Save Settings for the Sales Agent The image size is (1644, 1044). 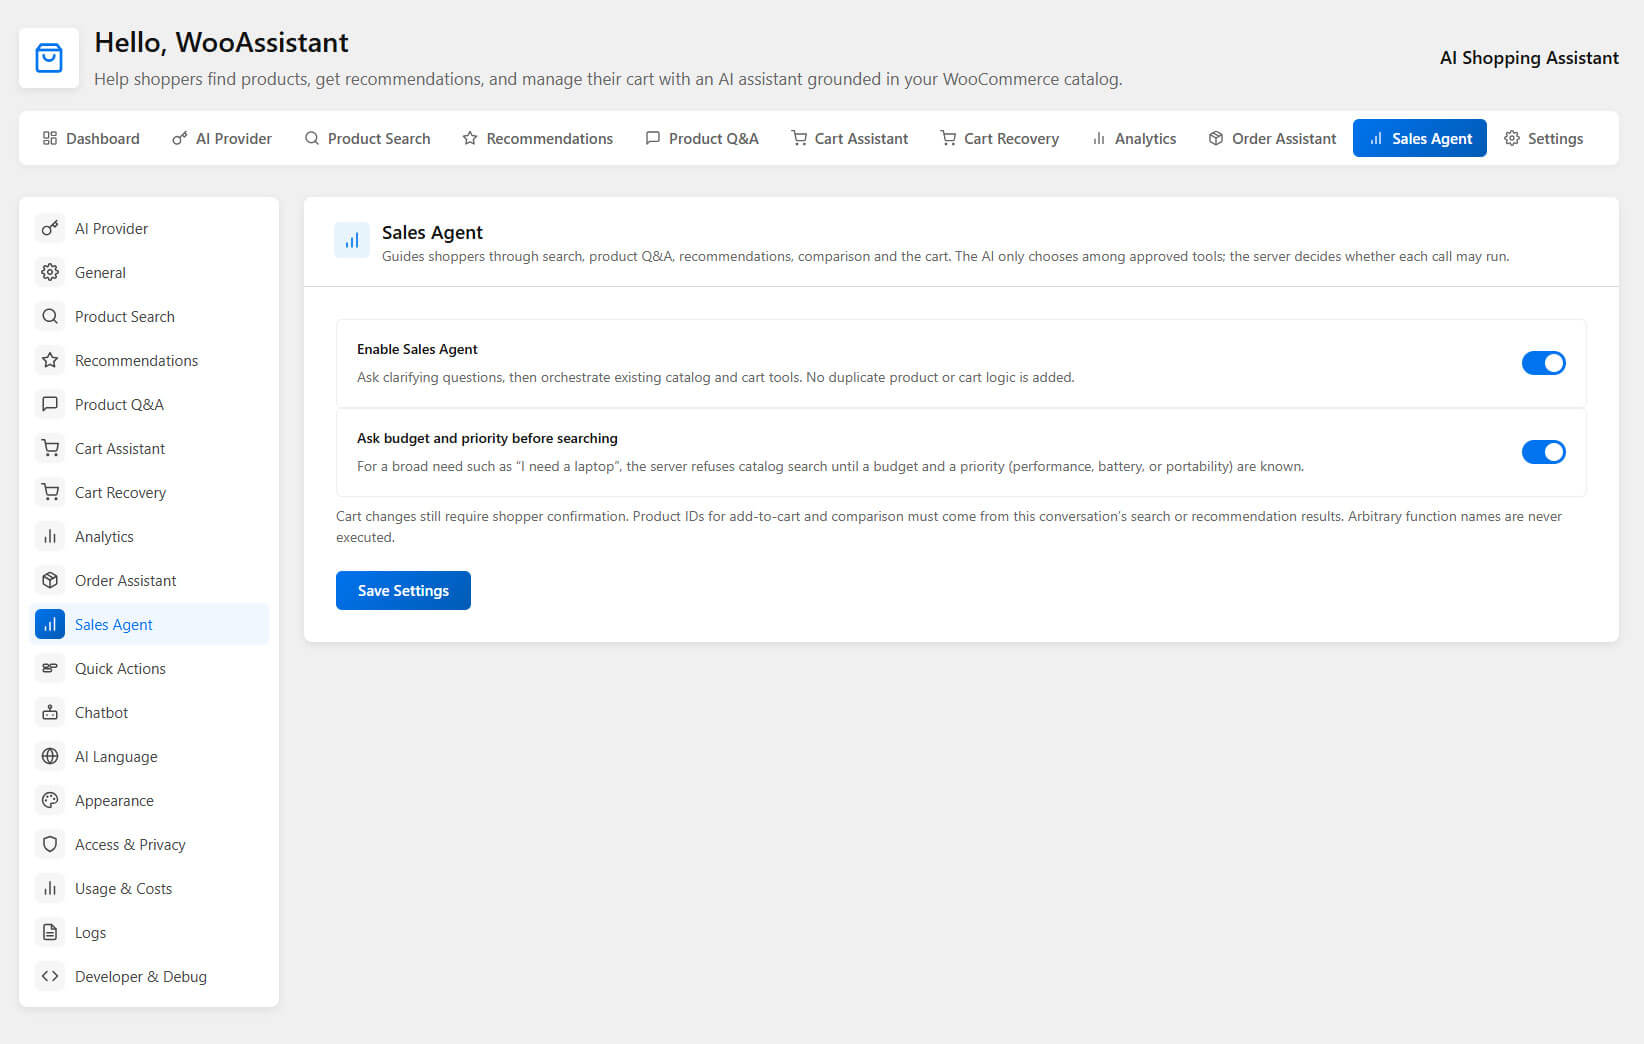(403, 591)
